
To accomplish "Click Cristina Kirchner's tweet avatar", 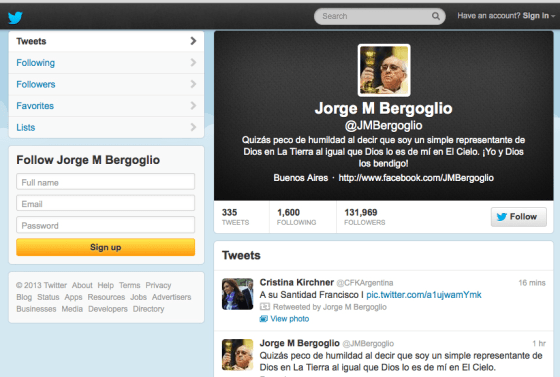I will tap(238, 294).
